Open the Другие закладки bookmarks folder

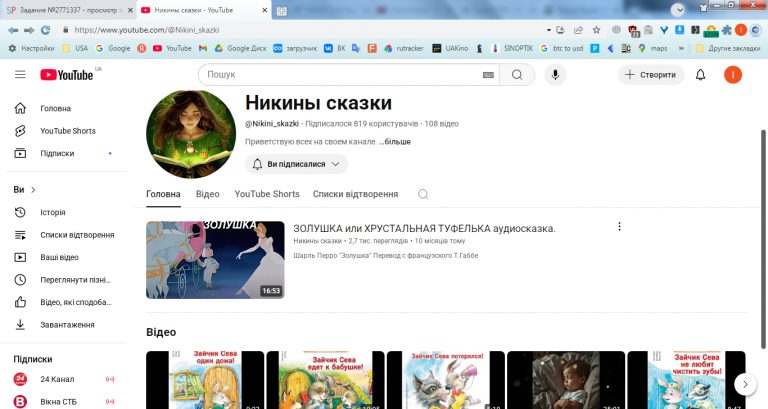(728, 48)
